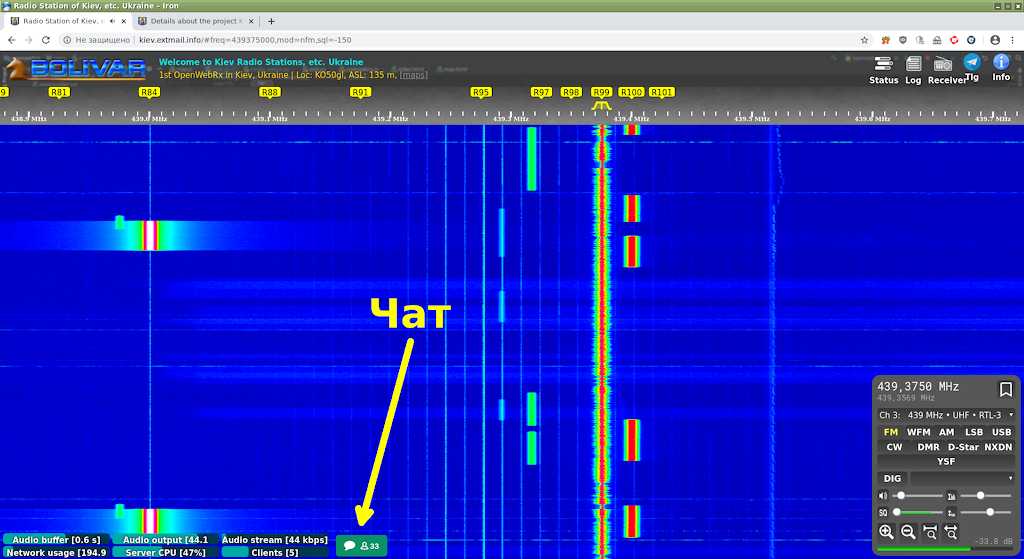Open the chat button showing 33 users
The image size is (1024, 559).
click(x=361, y=546)
